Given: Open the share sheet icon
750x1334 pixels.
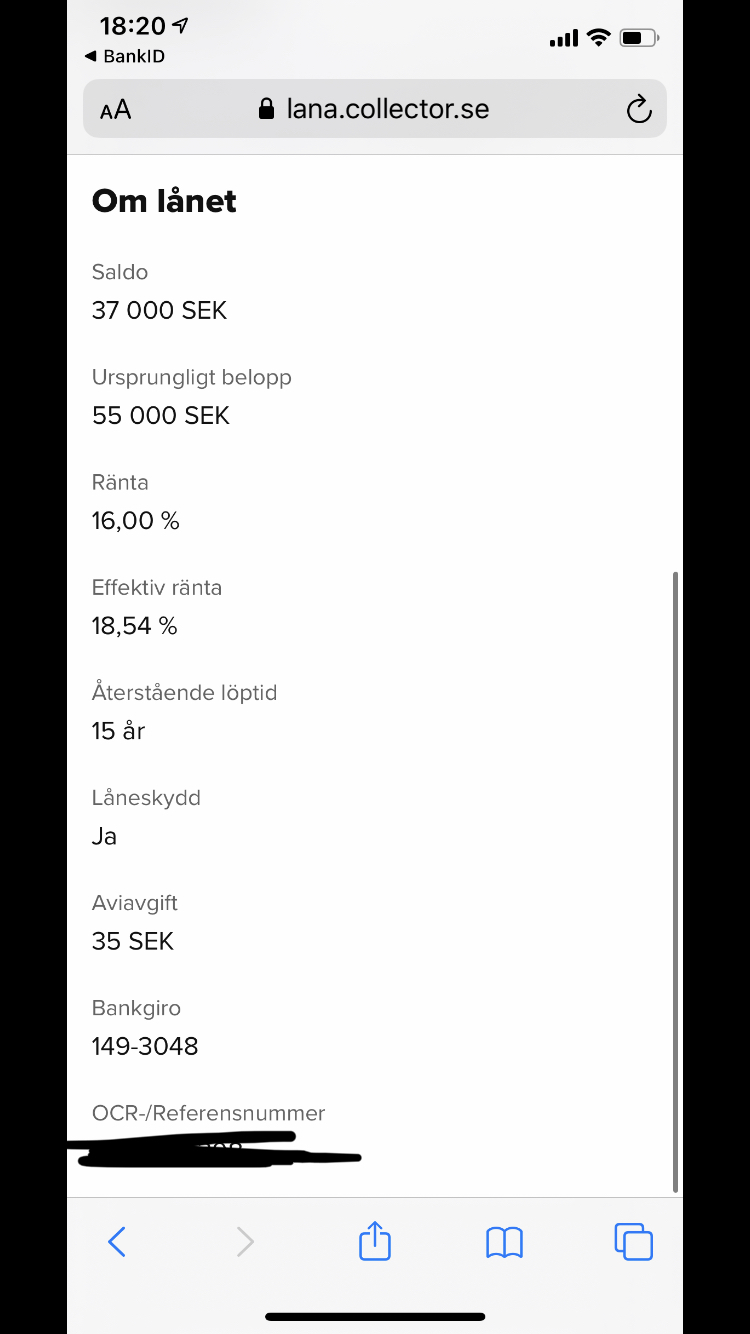Looking at the screenshot, I should tap(375, 1241).
